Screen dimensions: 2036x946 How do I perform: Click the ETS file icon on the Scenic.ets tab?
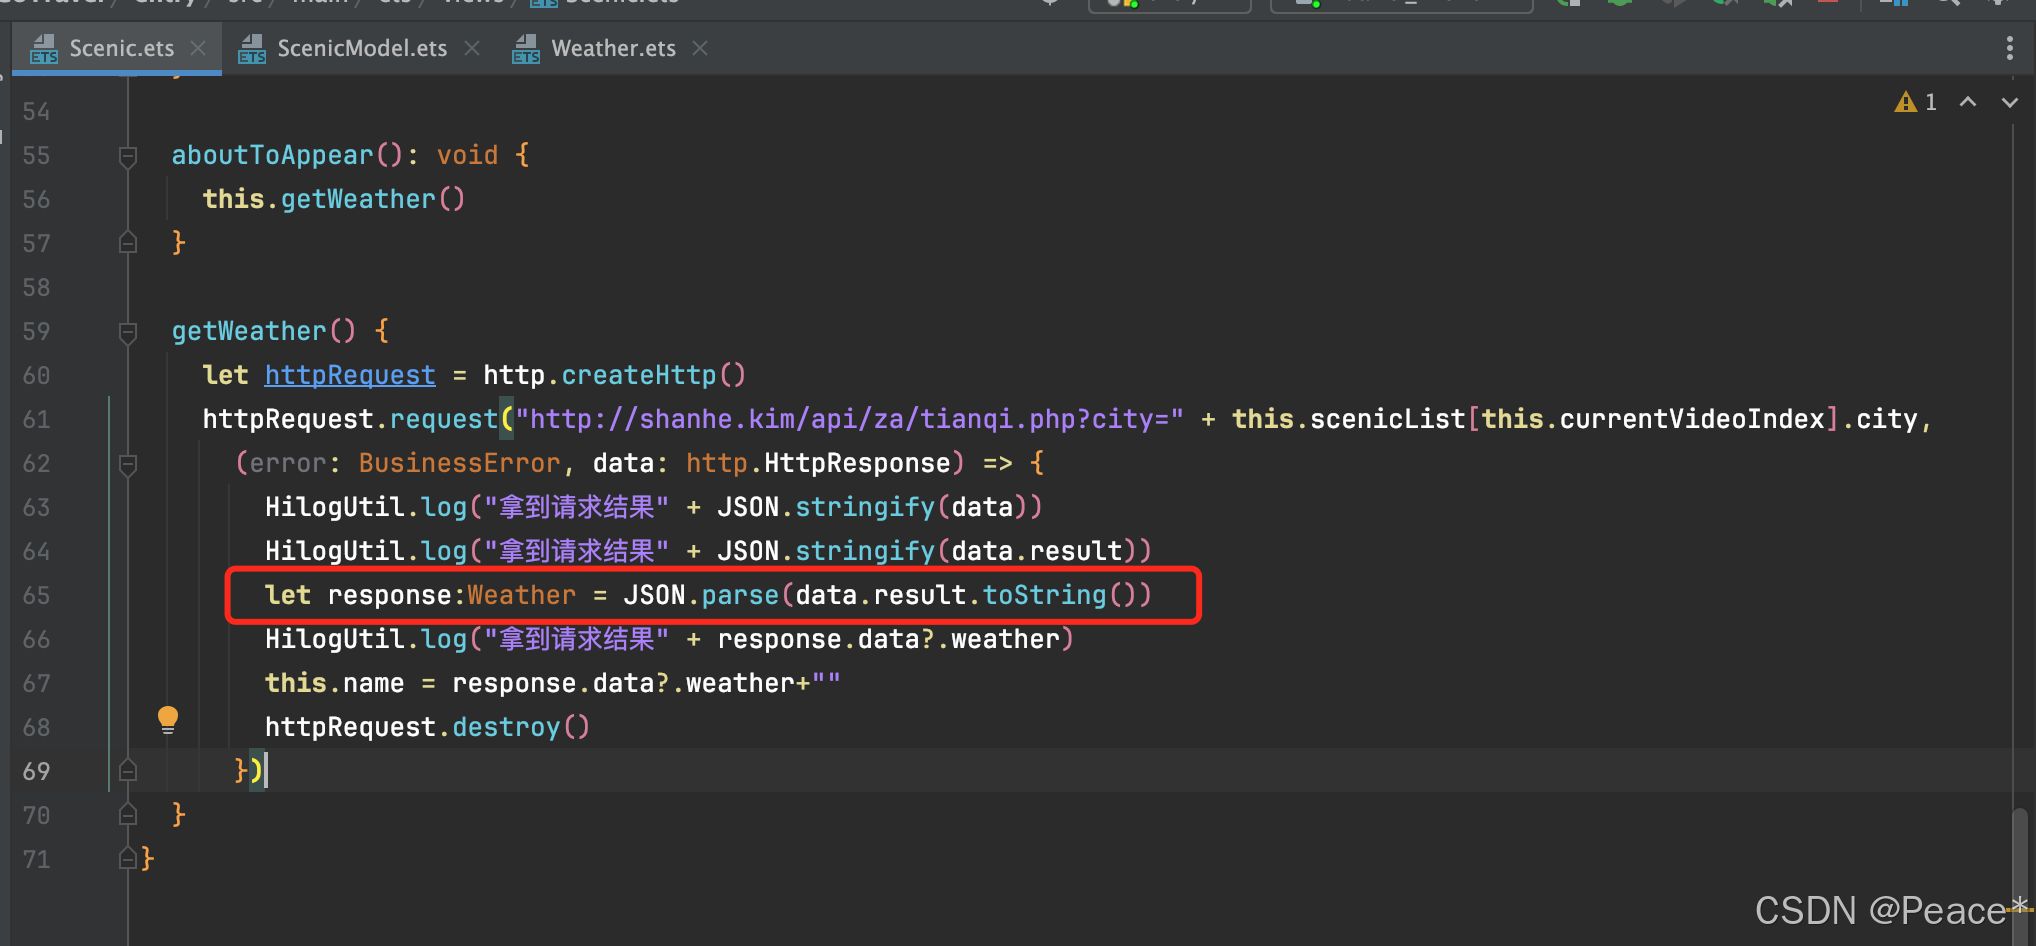point(42,48)
